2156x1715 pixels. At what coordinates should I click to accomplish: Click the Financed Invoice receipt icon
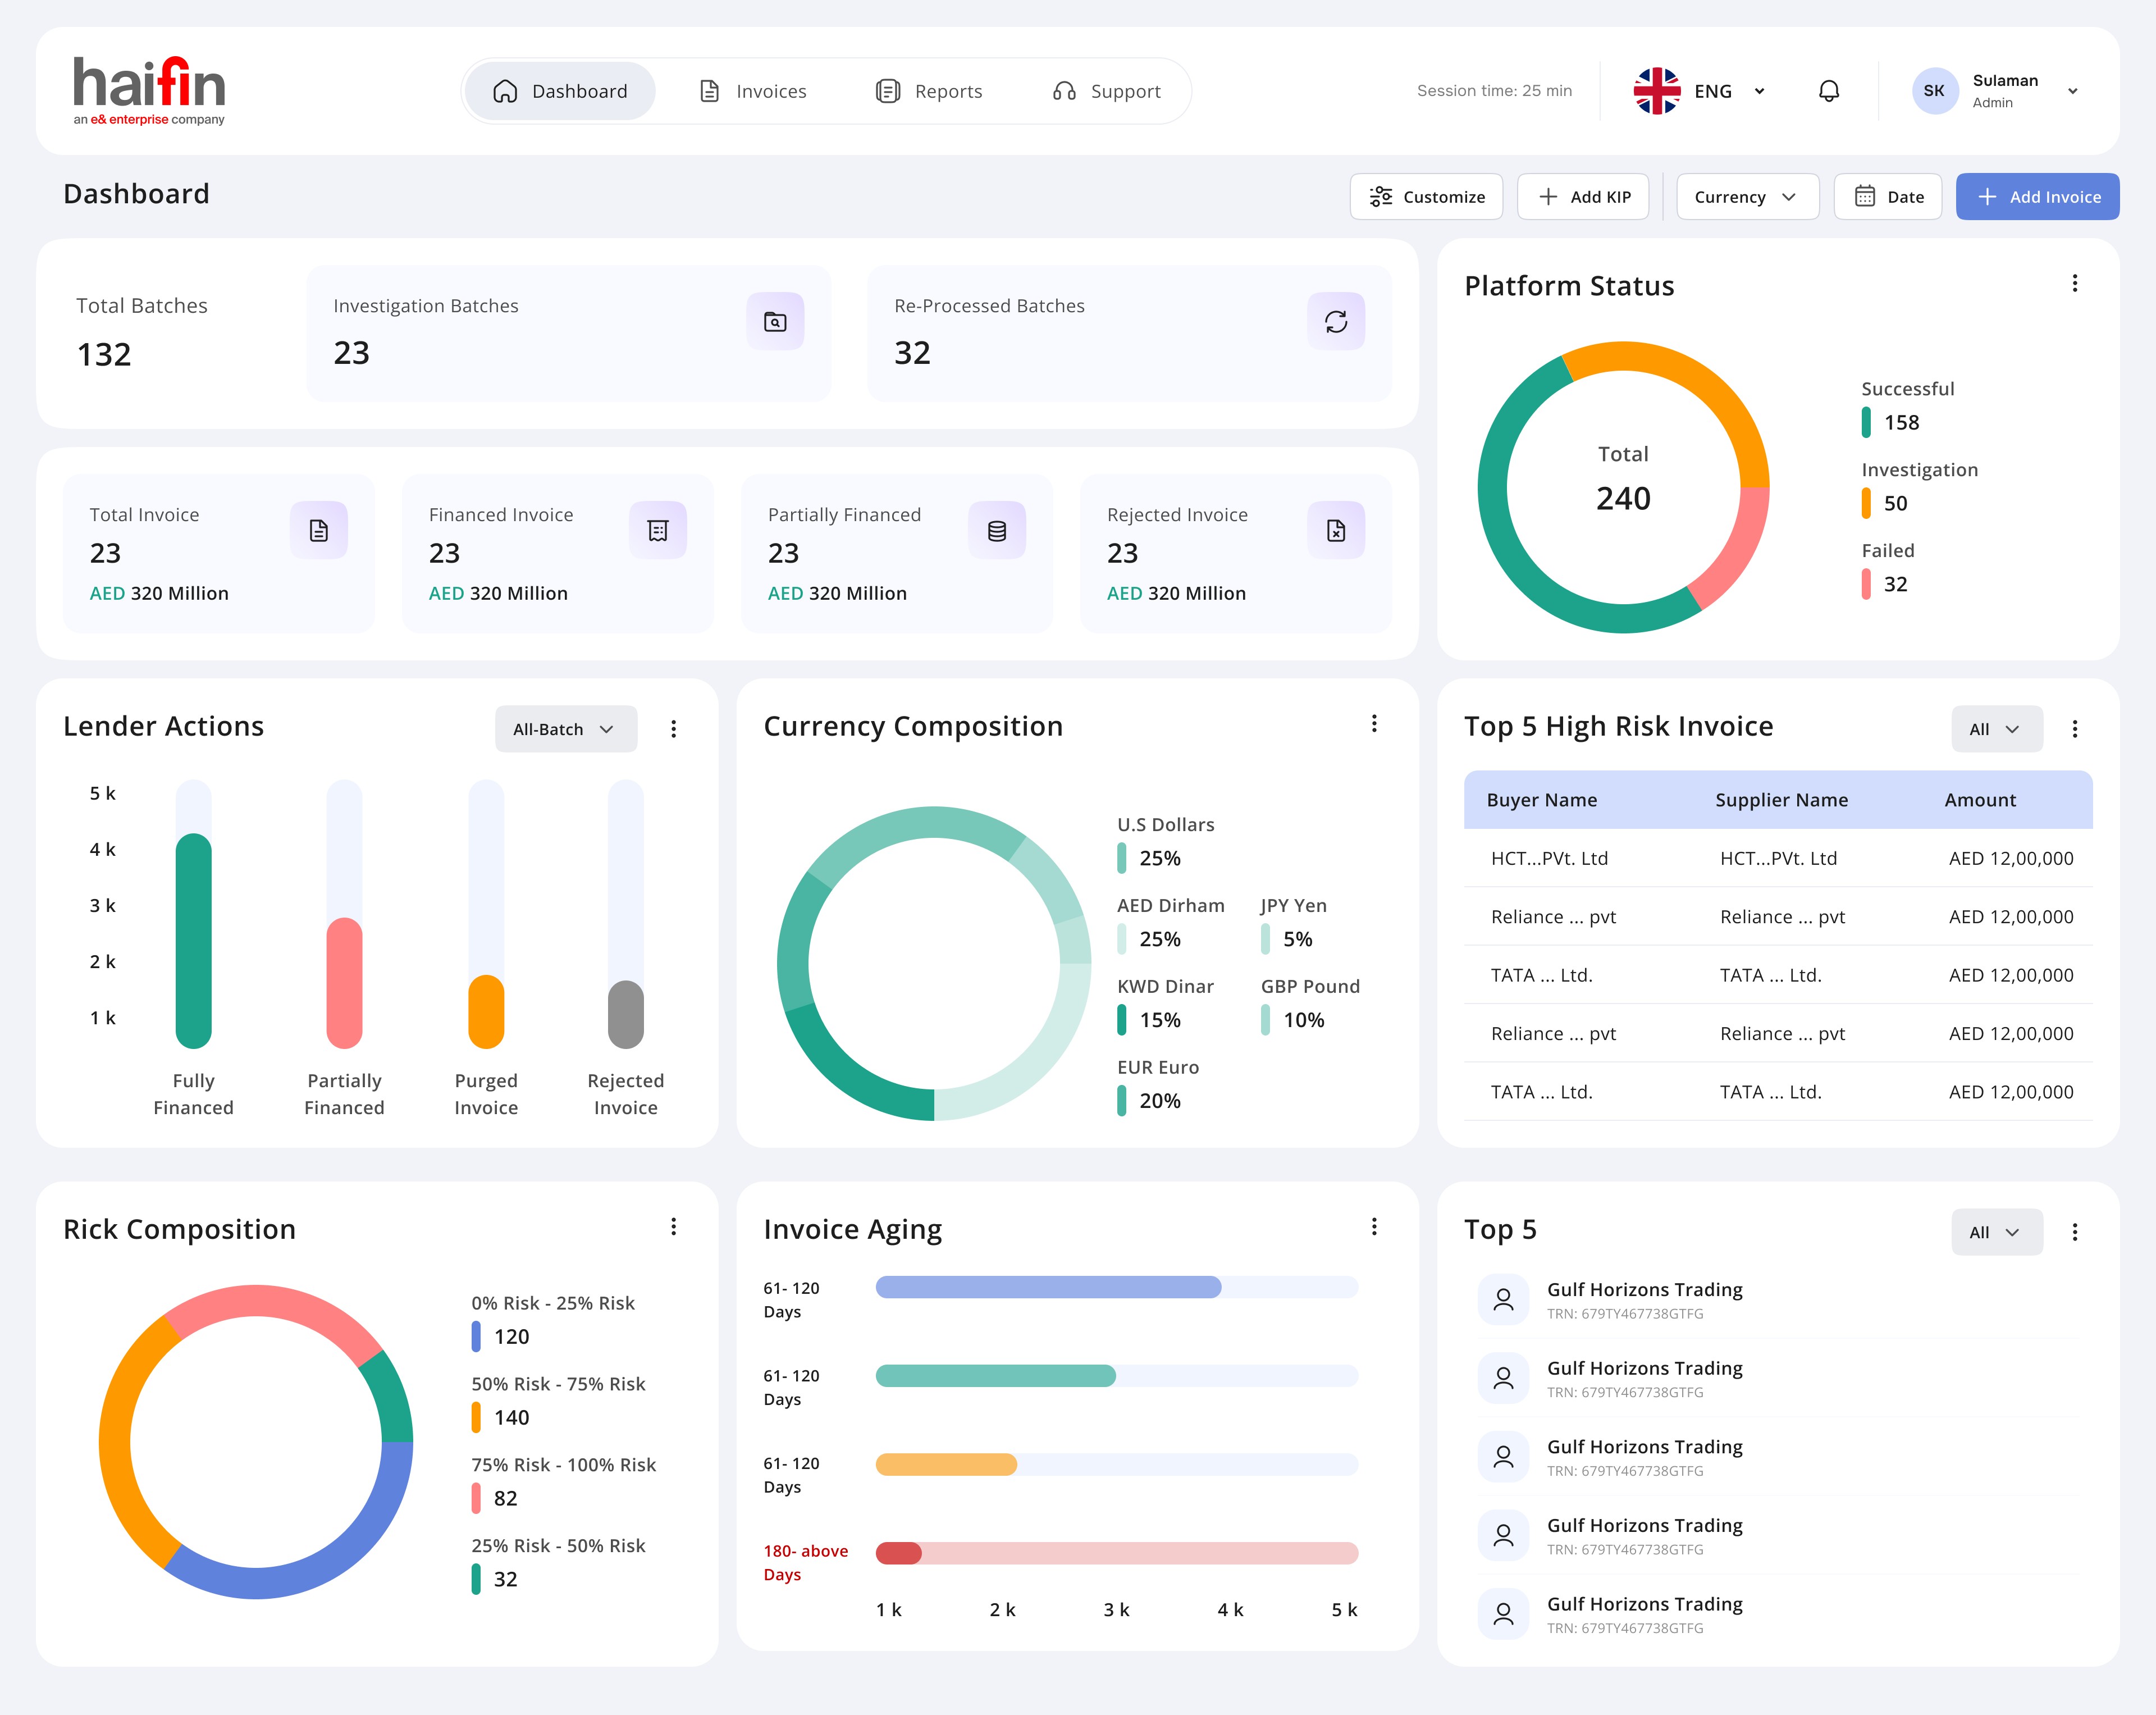pos(657,530)
